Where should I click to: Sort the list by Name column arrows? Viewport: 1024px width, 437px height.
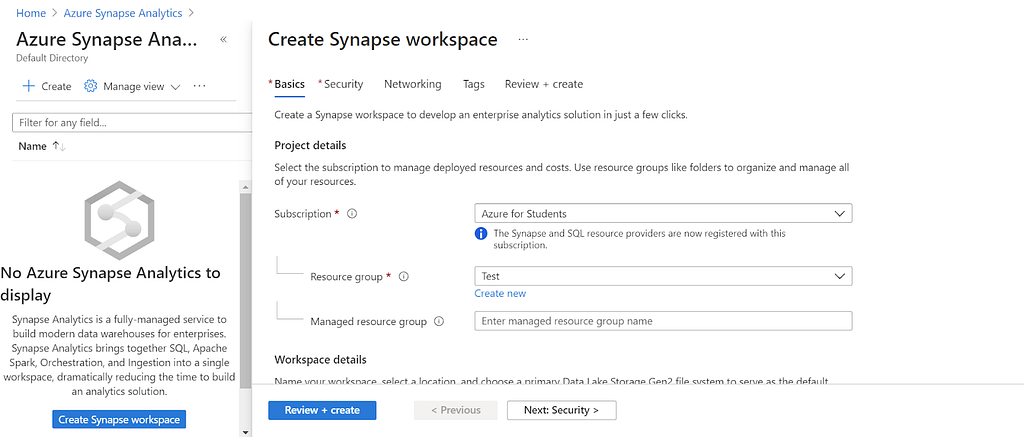click(x=59, y=146)
